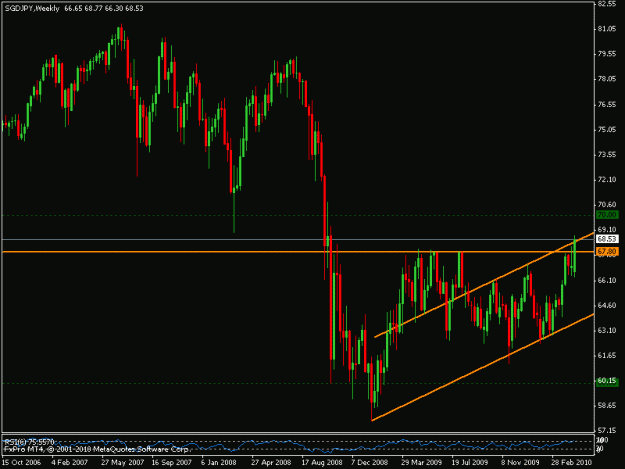Click the 69.10 price axis label
Image resolution: width=625 pixels, height=469 pixels.
(x=607, y=230)
